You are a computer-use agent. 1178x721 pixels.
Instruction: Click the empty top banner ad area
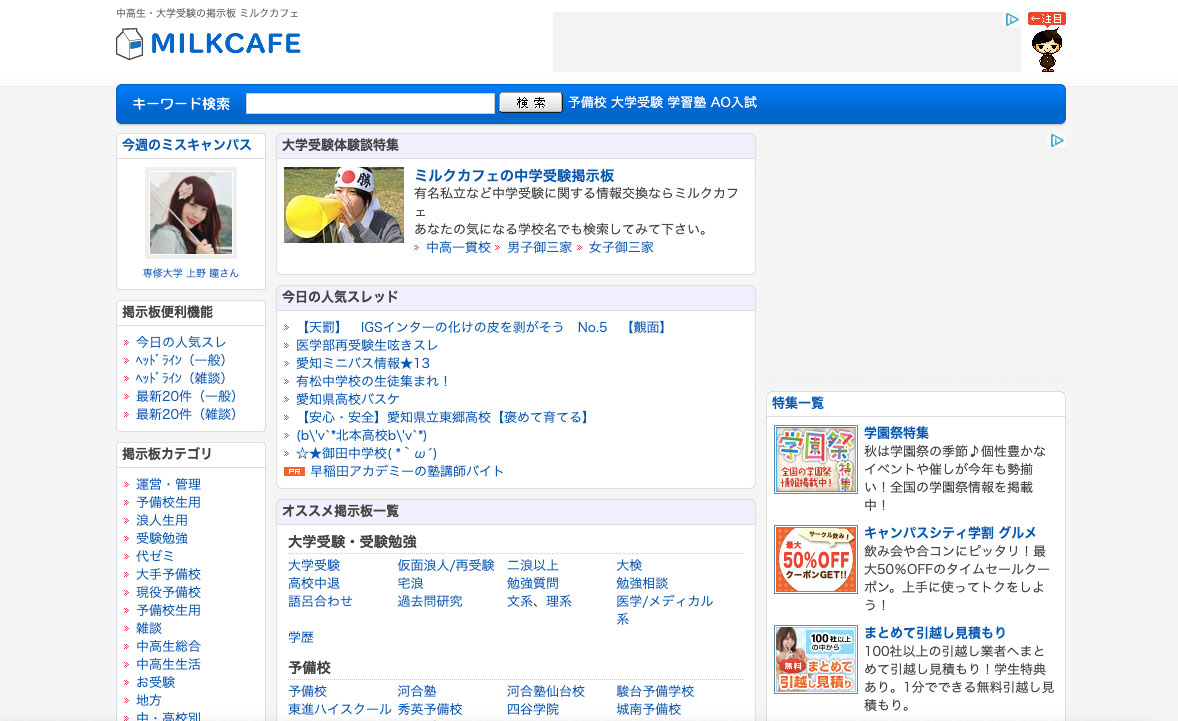point(787,42)
